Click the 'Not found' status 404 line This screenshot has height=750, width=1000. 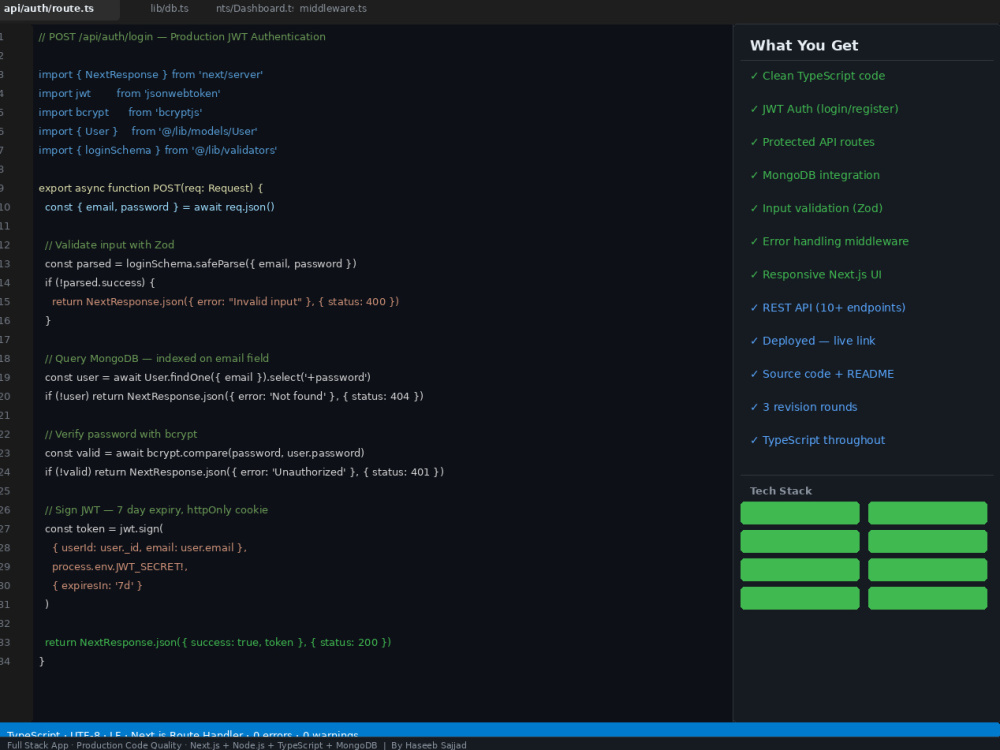tap(234, 397)
